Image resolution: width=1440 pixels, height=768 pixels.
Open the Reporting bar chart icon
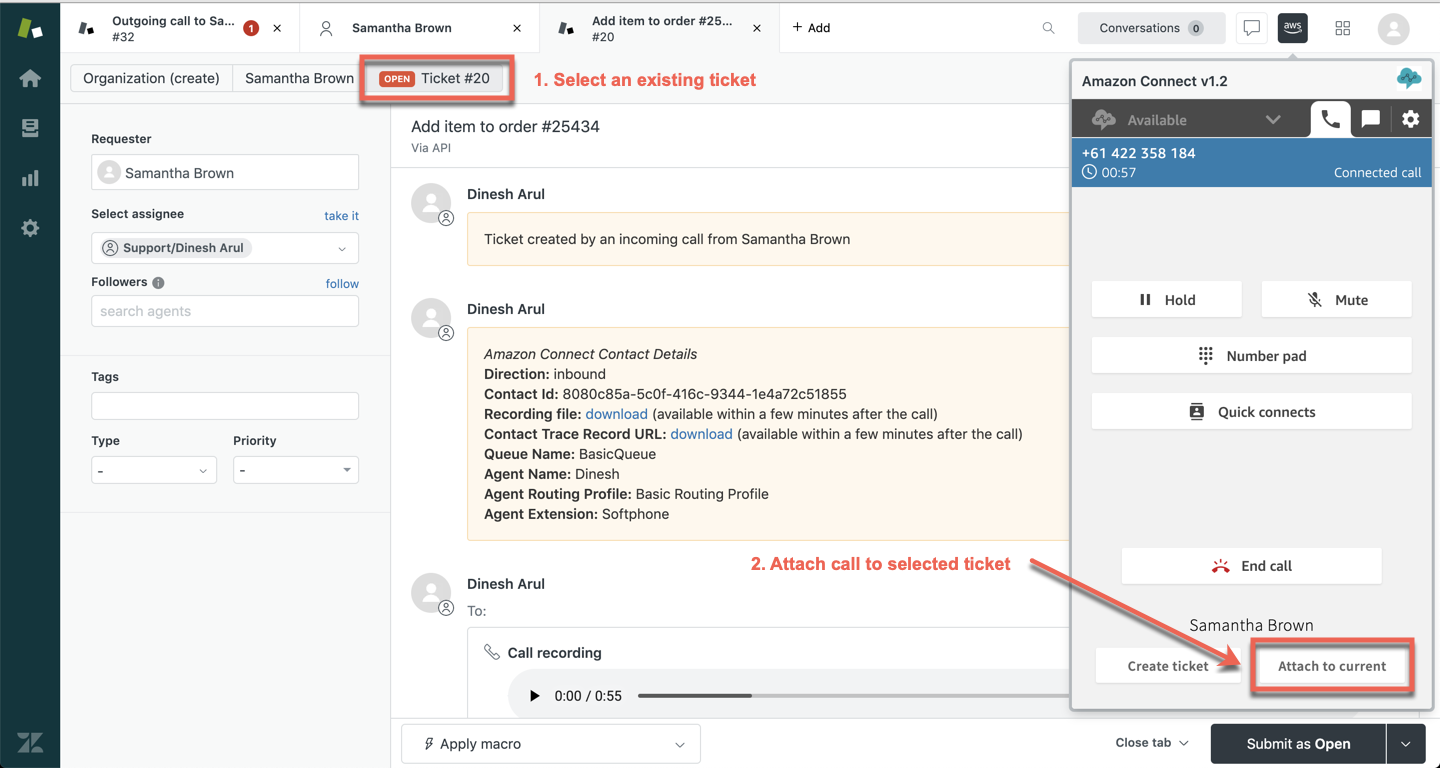click(30, 178)
